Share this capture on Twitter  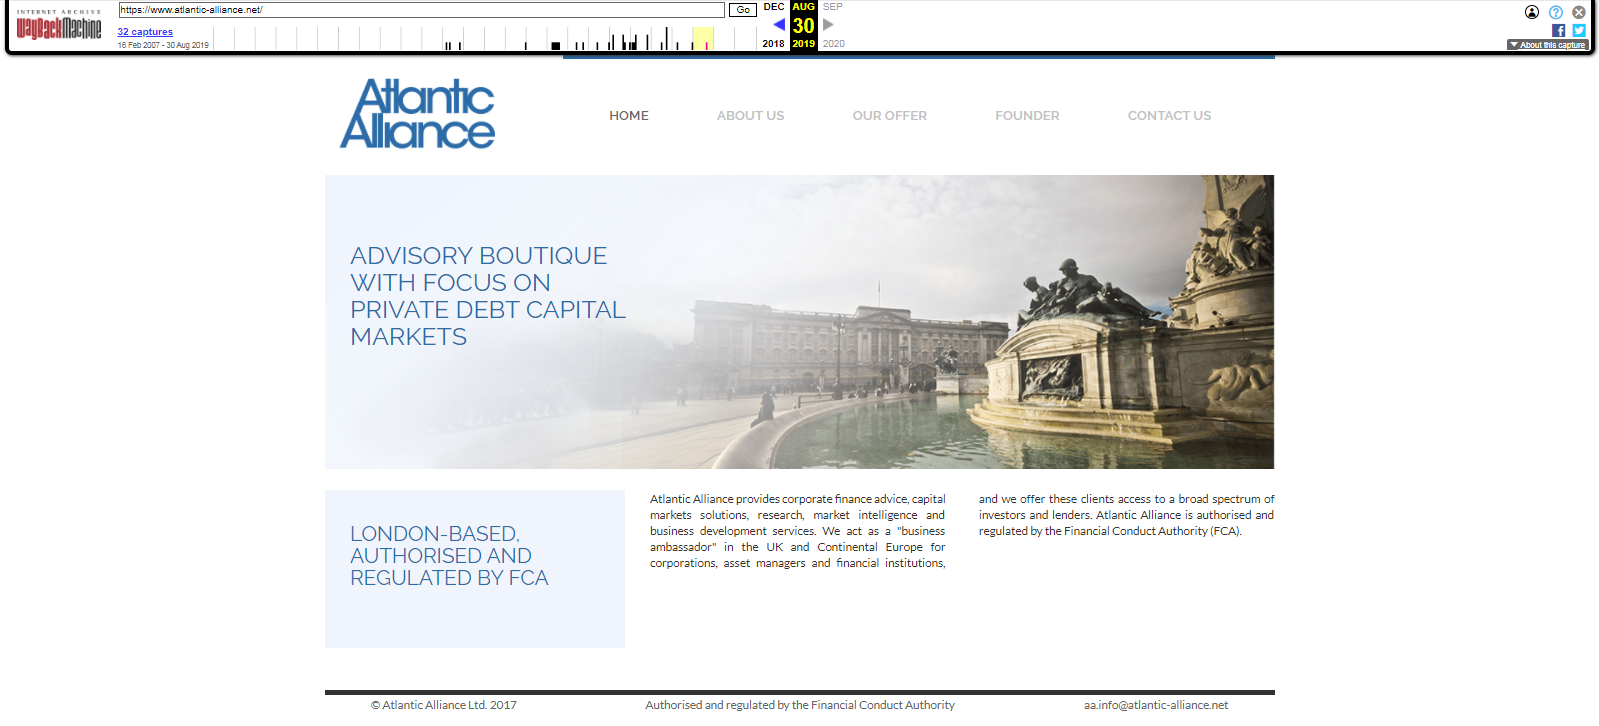1578,30
